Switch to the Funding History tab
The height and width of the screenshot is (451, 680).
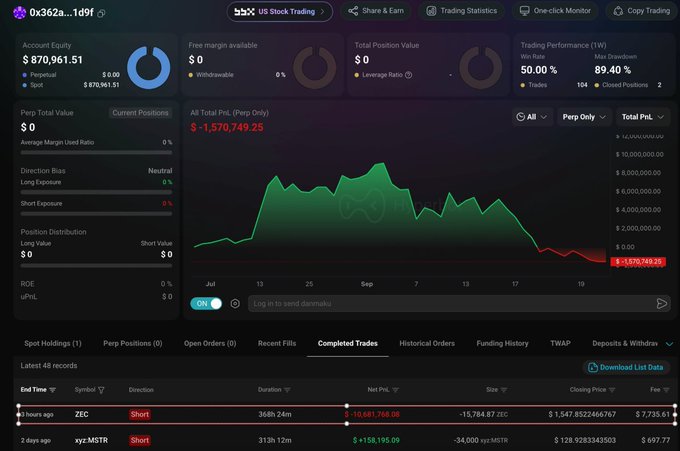point(502,343)
